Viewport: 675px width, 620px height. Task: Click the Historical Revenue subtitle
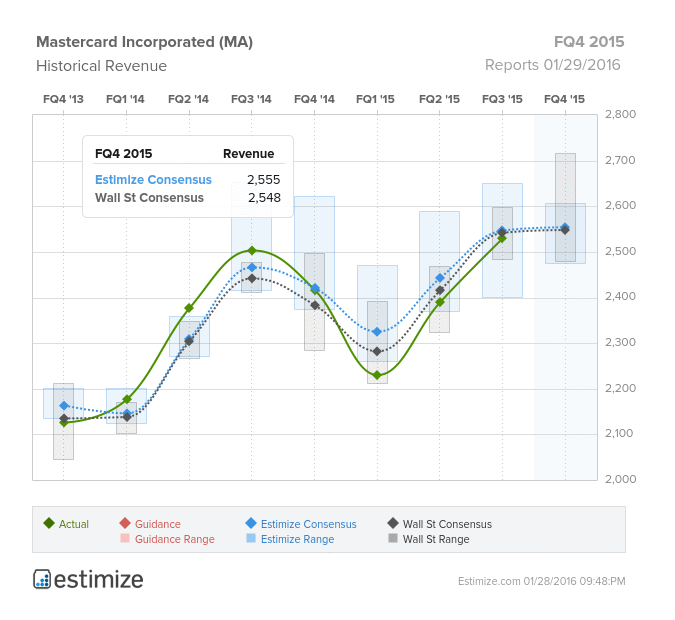click(102, 66)
